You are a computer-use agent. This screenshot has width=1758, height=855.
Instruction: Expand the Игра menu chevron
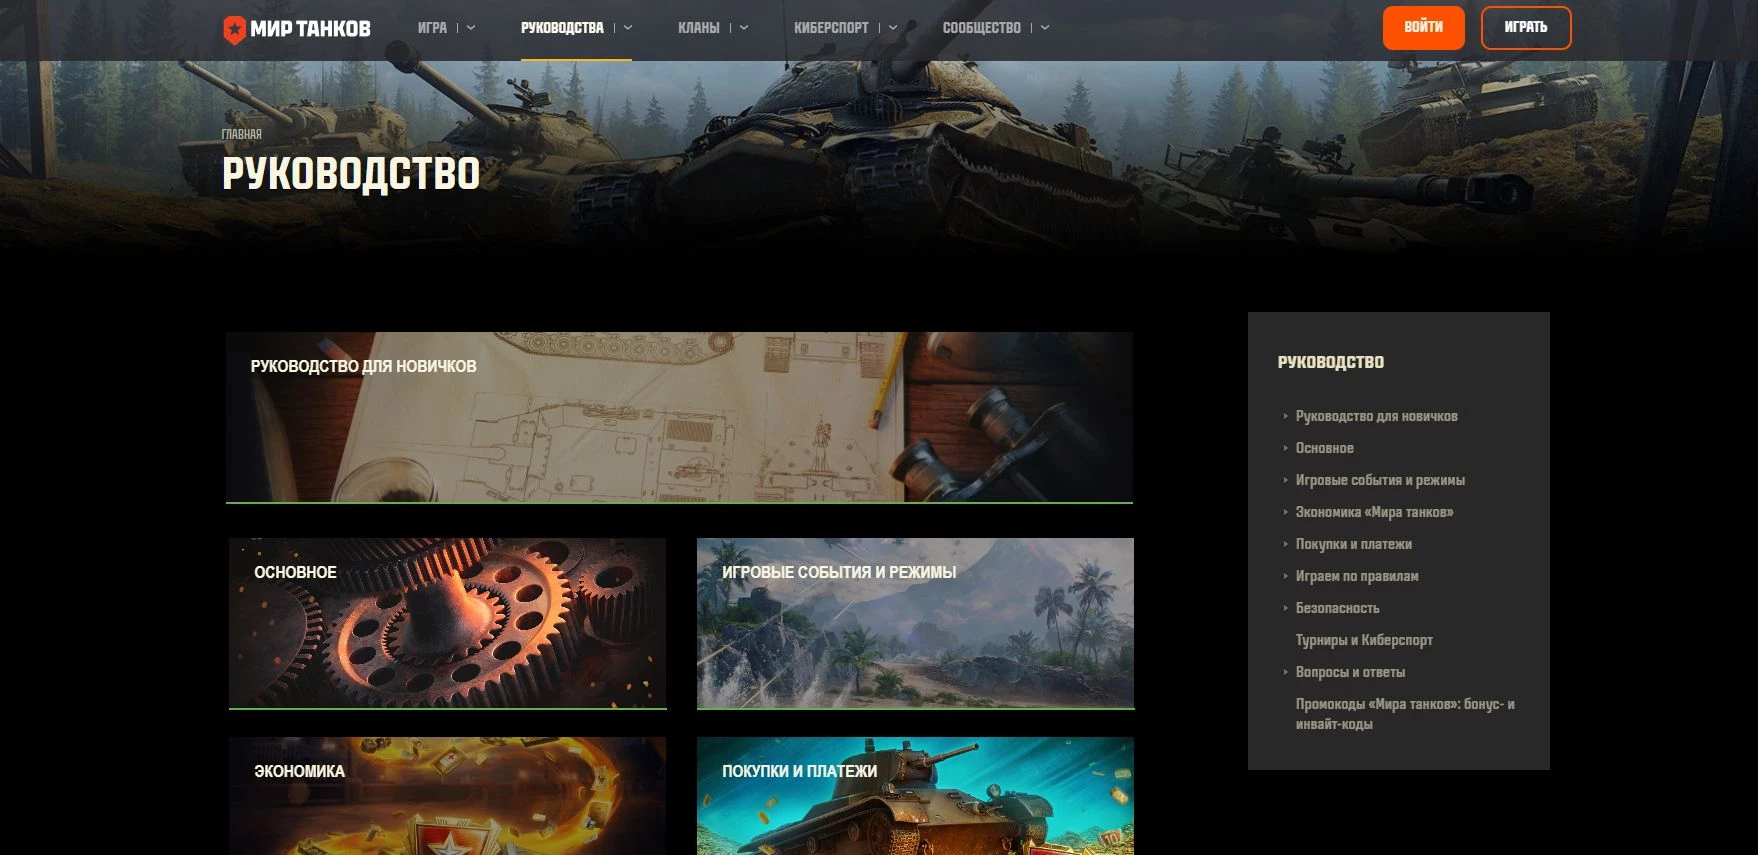pyautogui.click(x=471, y=28)
